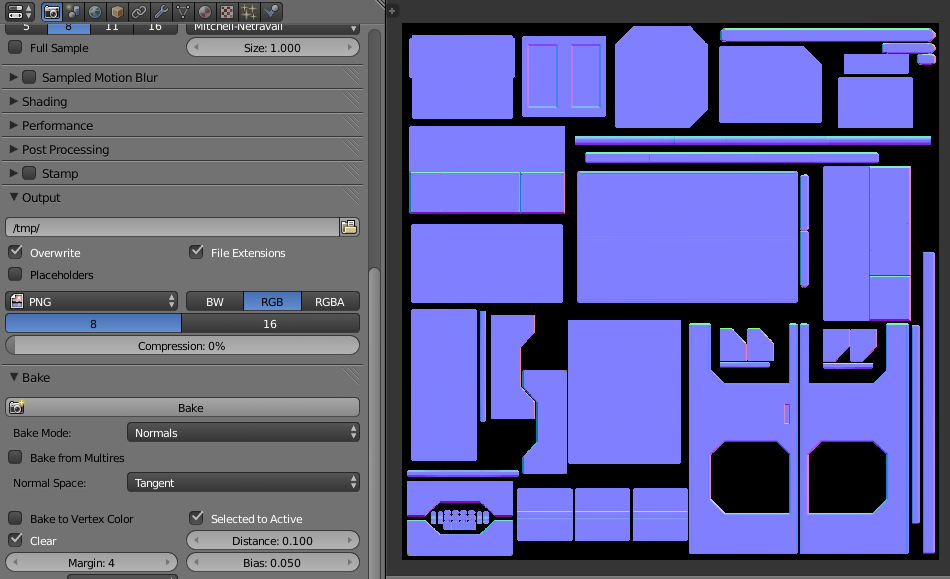Increase the Bias value with right arrow
Viewport: 950px width, 579px height.
(x=350, y=563)
